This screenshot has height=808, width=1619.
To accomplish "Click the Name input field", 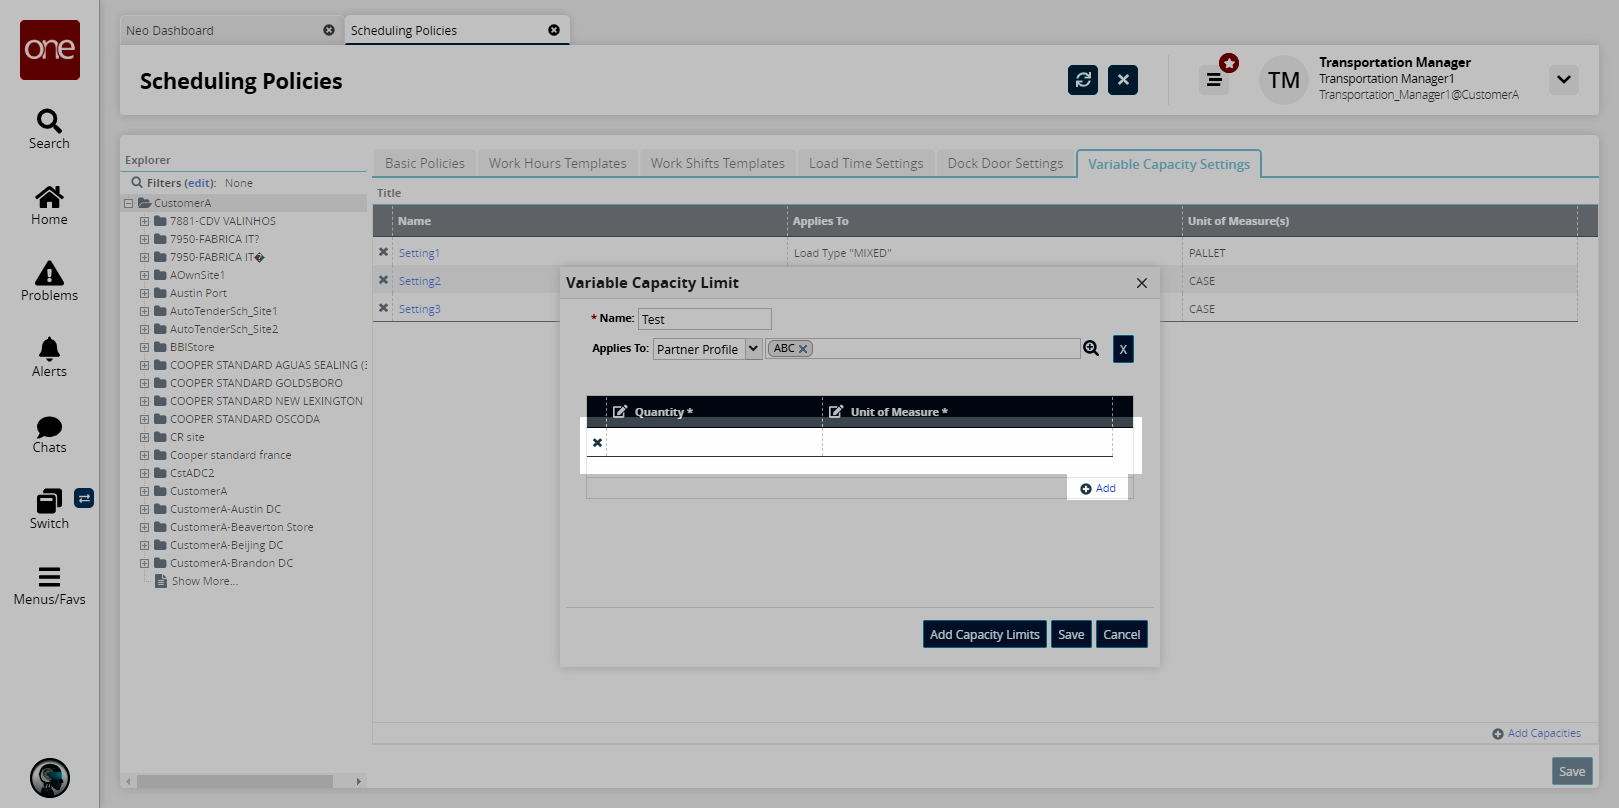I will (x=704, y=319).
